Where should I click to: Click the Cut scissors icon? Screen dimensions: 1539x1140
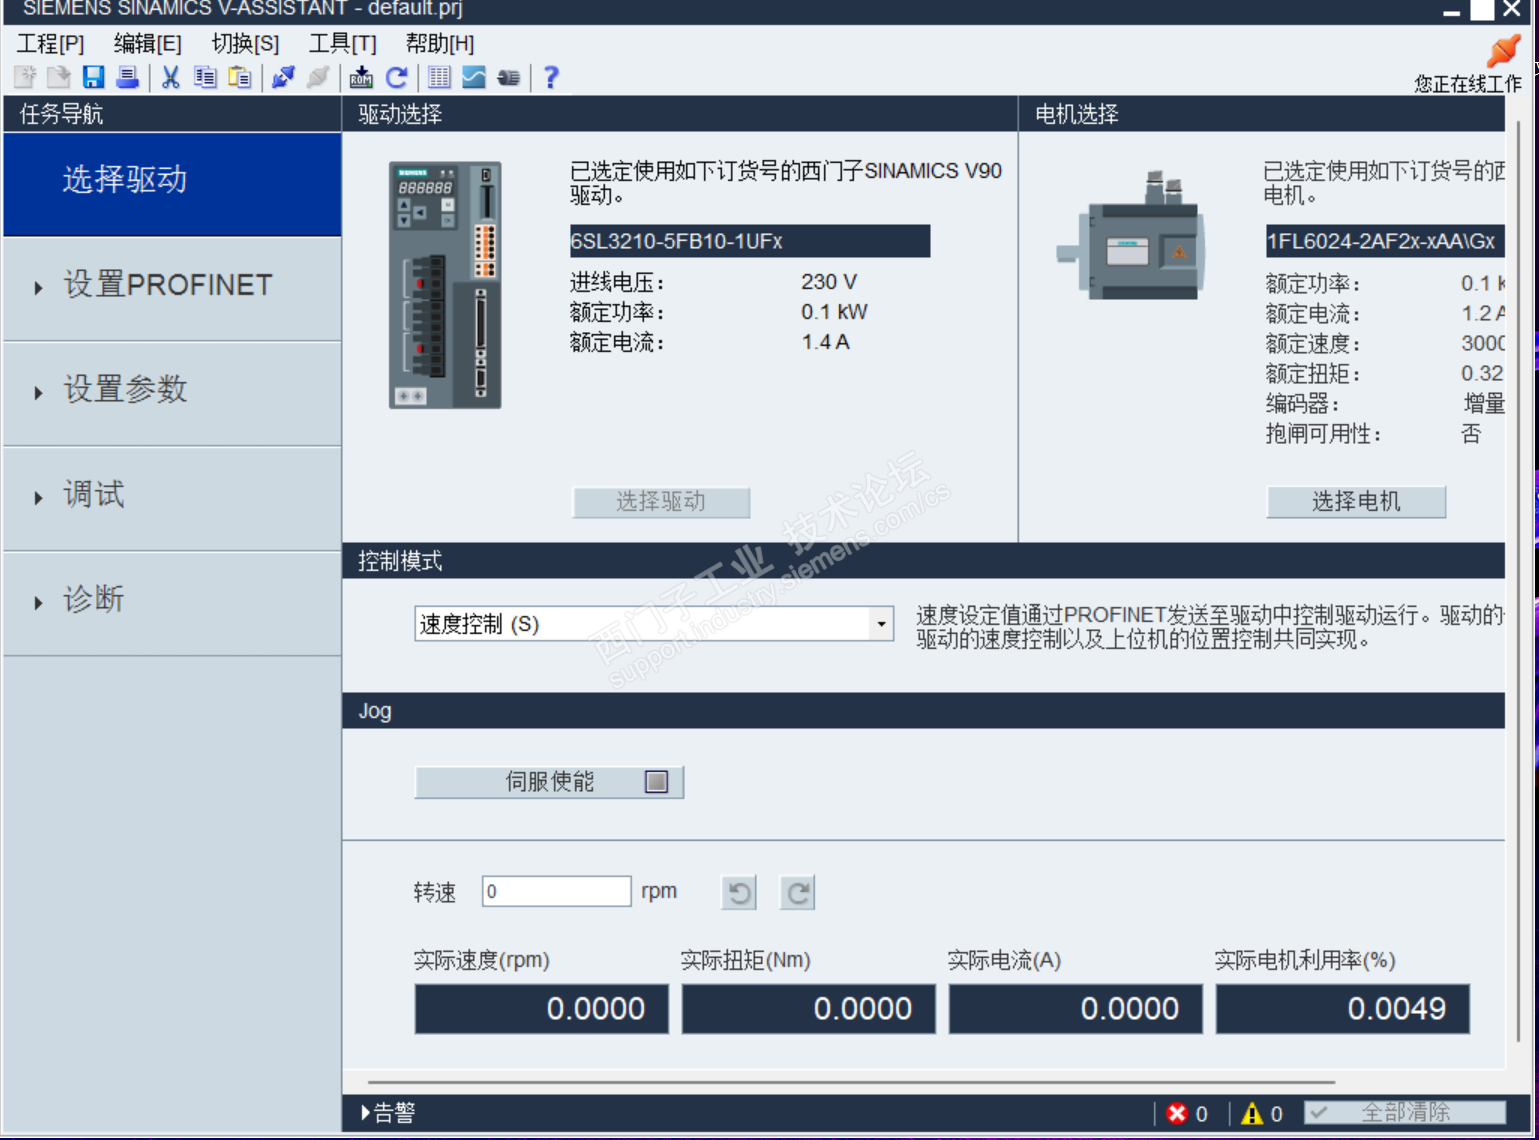pyautogui.click(x=171, y=77)
